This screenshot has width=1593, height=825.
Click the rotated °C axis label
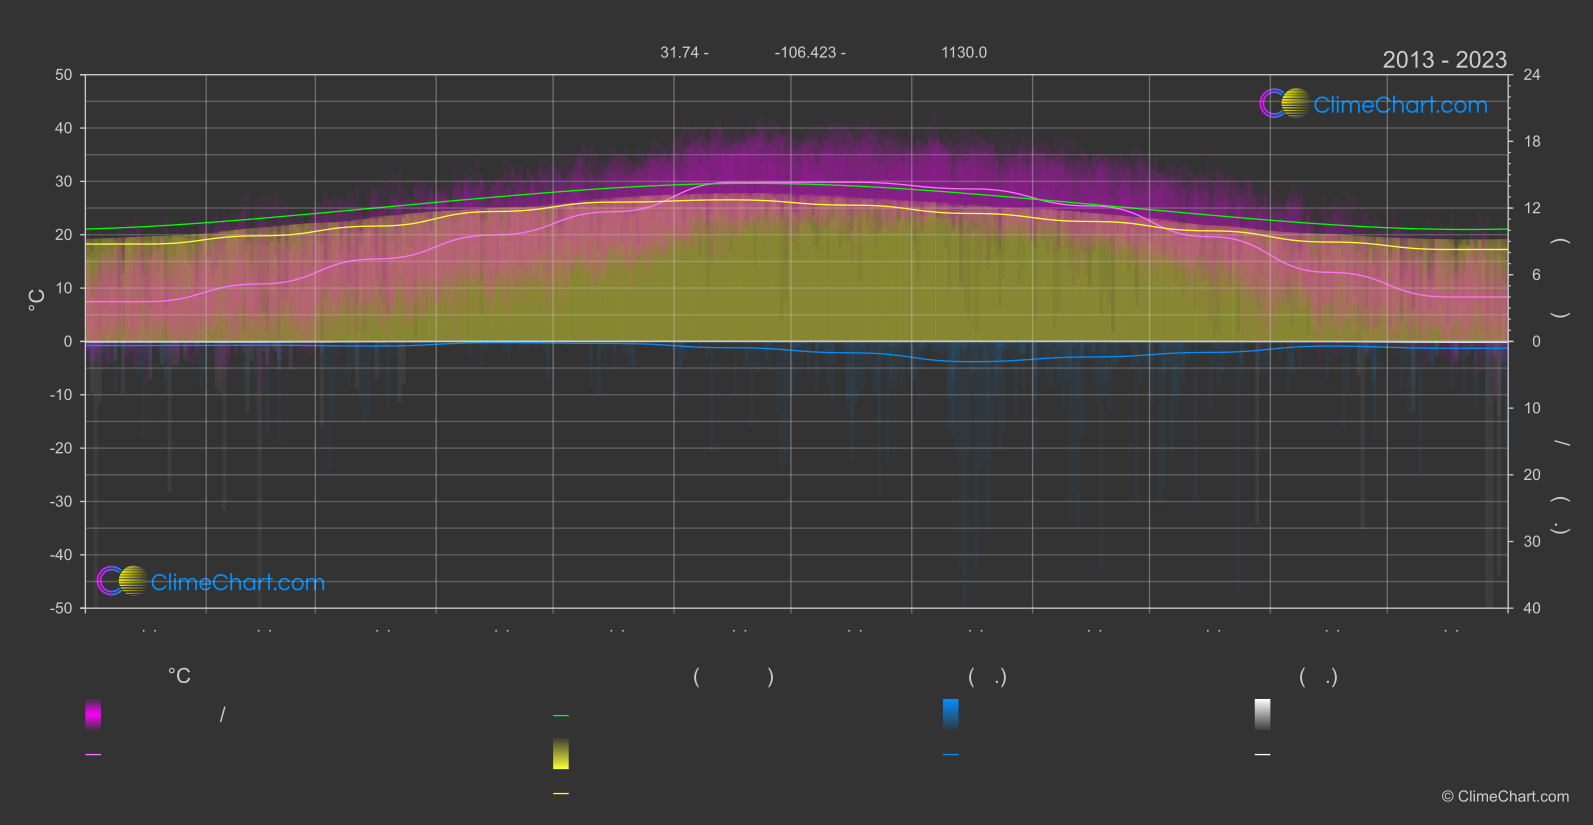(36, 300)
